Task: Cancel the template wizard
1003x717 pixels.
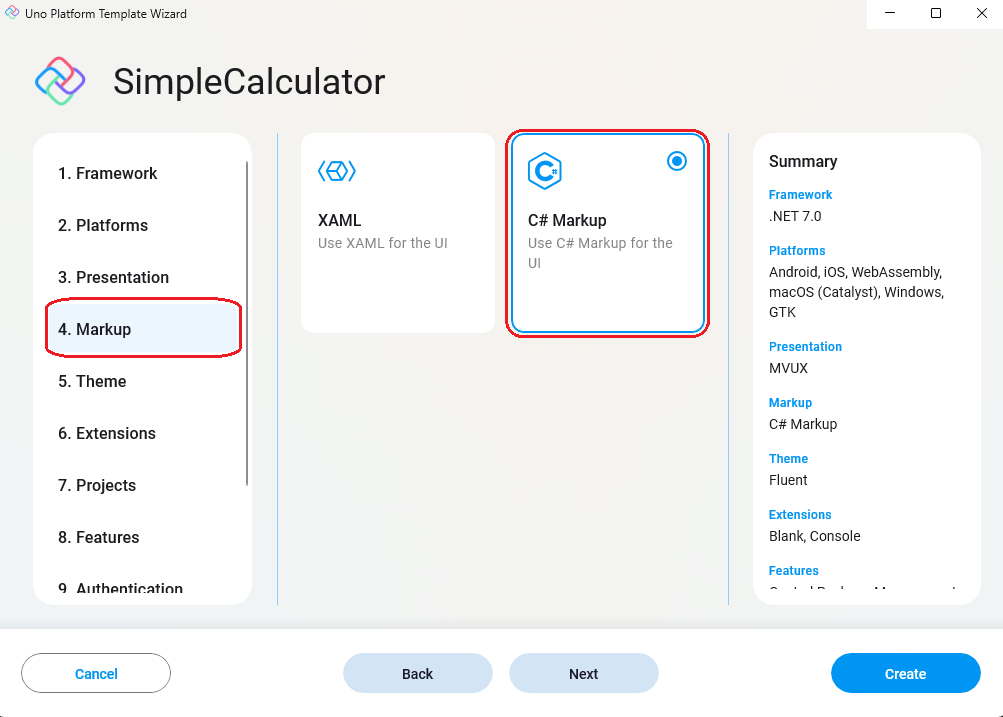Action: 95,673
